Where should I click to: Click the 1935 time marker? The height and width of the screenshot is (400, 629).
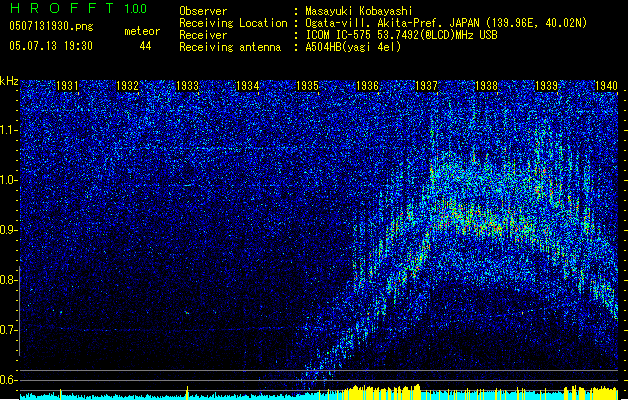click(x=307, y=86)
